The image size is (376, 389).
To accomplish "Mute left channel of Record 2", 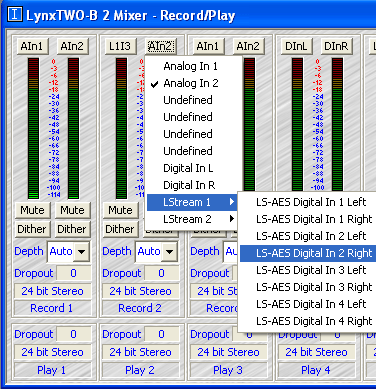I will (120, 210).
